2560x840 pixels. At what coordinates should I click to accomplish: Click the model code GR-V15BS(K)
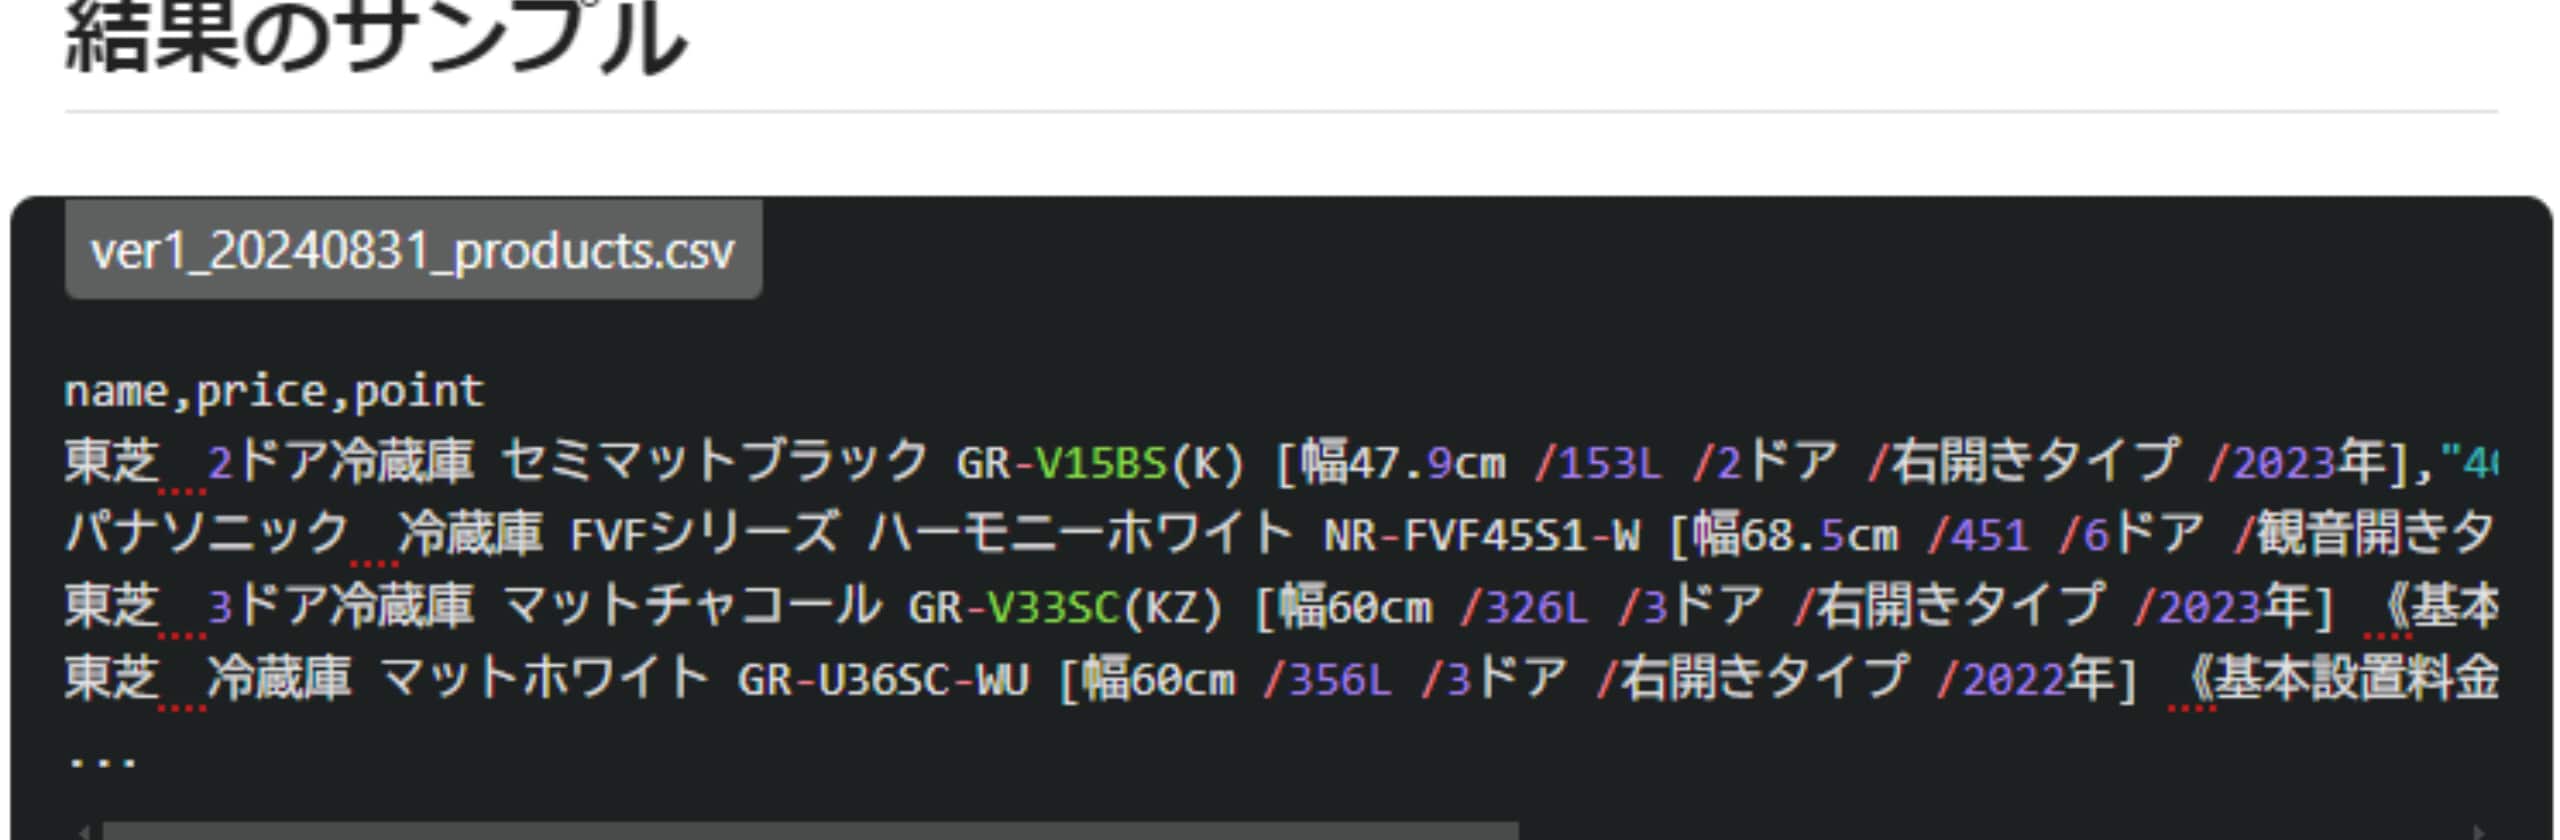pyautogui.click(x=1100, y=462)
